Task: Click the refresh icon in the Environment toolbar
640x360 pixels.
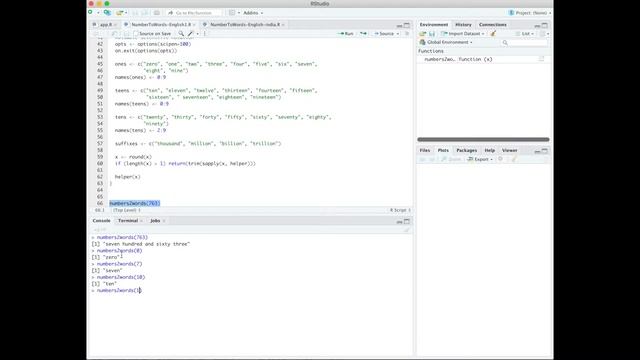Action: point(543,33)
